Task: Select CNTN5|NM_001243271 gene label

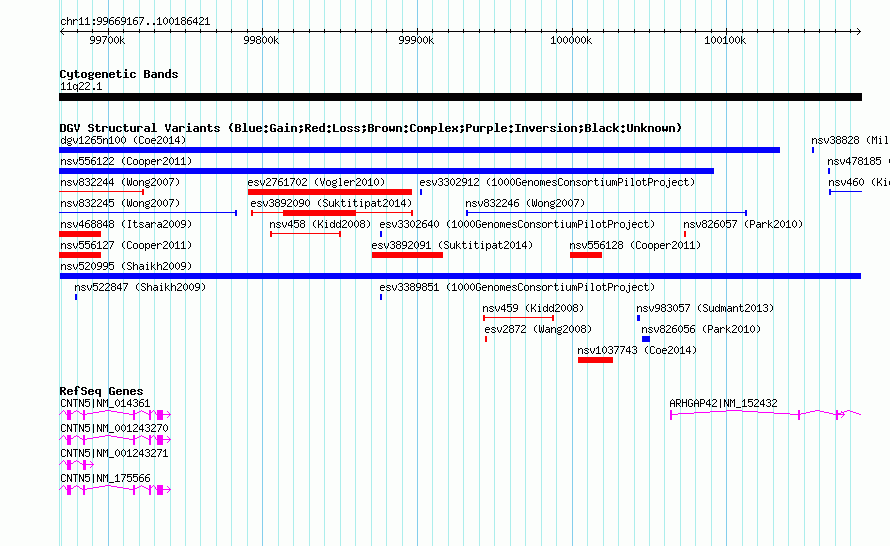Action: [114, 453]
